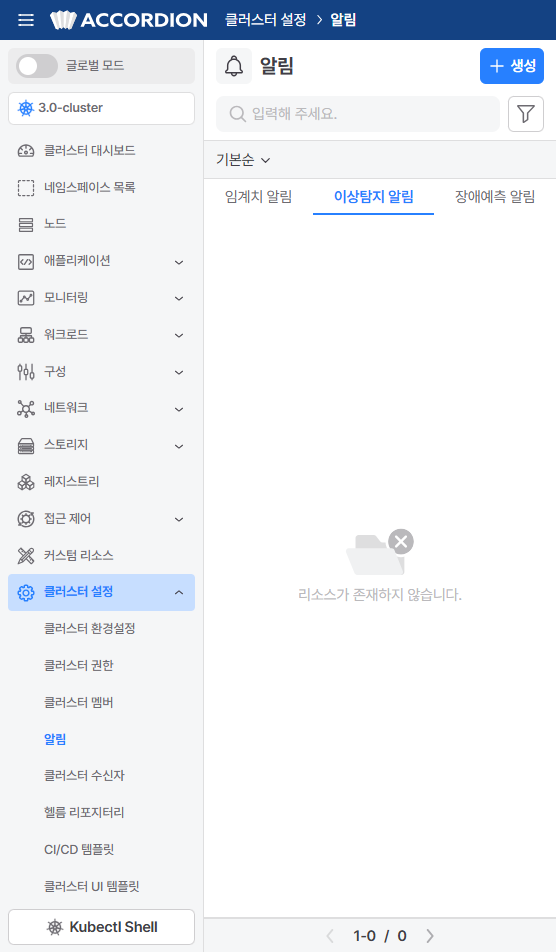Select the 알림 submenu item
The height and width of the screenshot is (952, 556).
pyautogui.click(x=55, y=739)
